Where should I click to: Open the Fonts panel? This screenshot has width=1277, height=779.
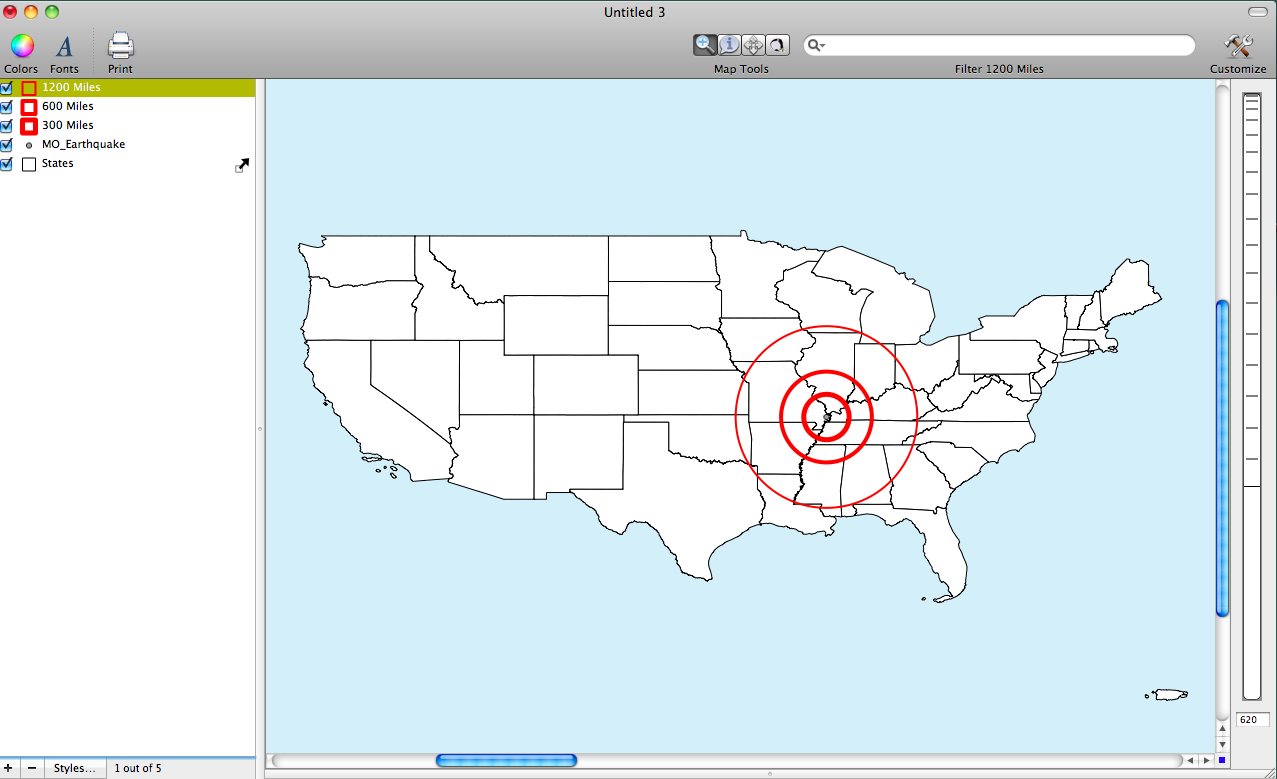pos(64,46)
